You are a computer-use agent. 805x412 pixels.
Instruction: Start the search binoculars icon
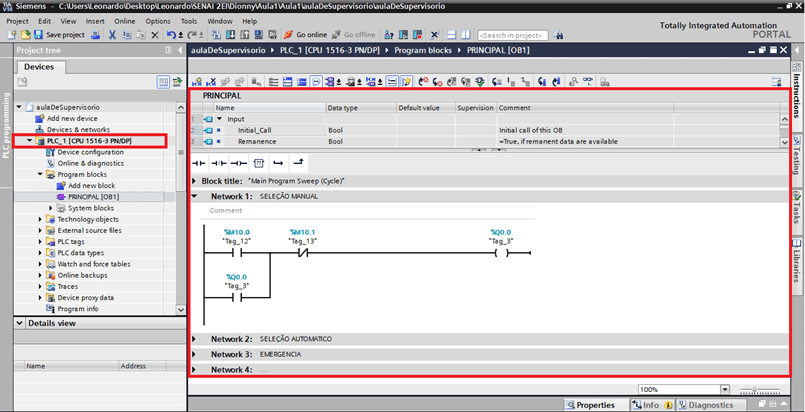(558, 35)
